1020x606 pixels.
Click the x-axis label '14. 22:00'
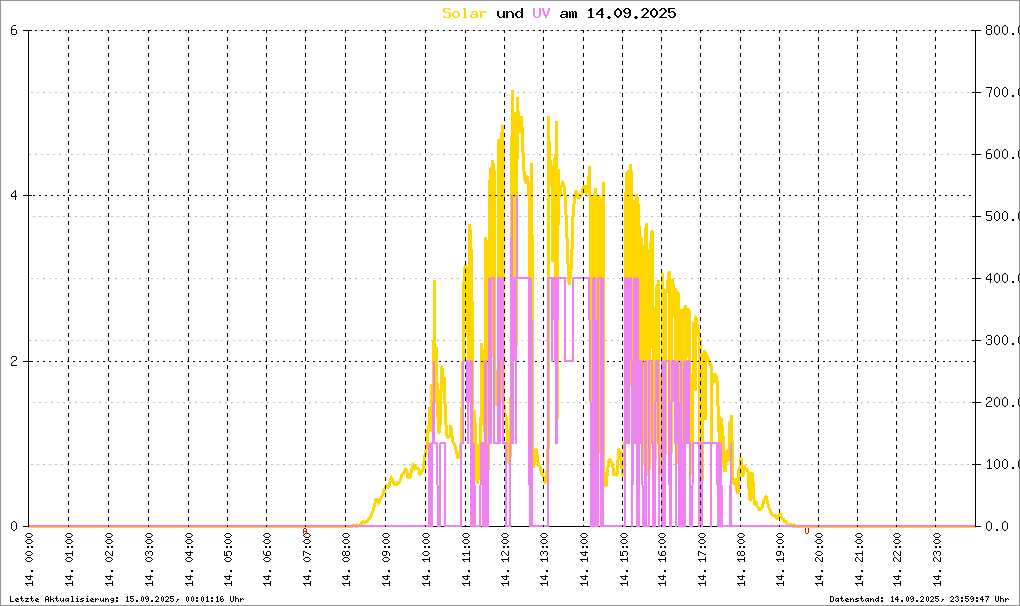pos(897,560)
